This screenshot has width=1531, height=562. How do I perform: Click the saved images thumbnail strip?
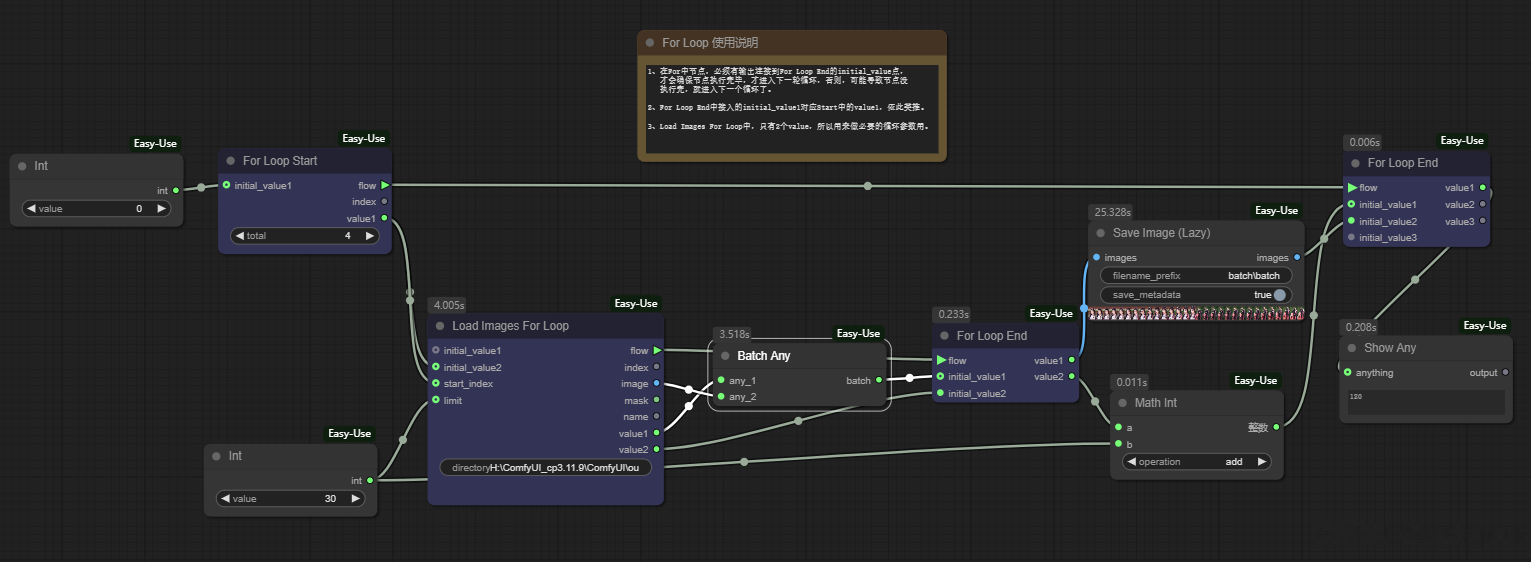pyautogui.click(x=1196, y=314)
